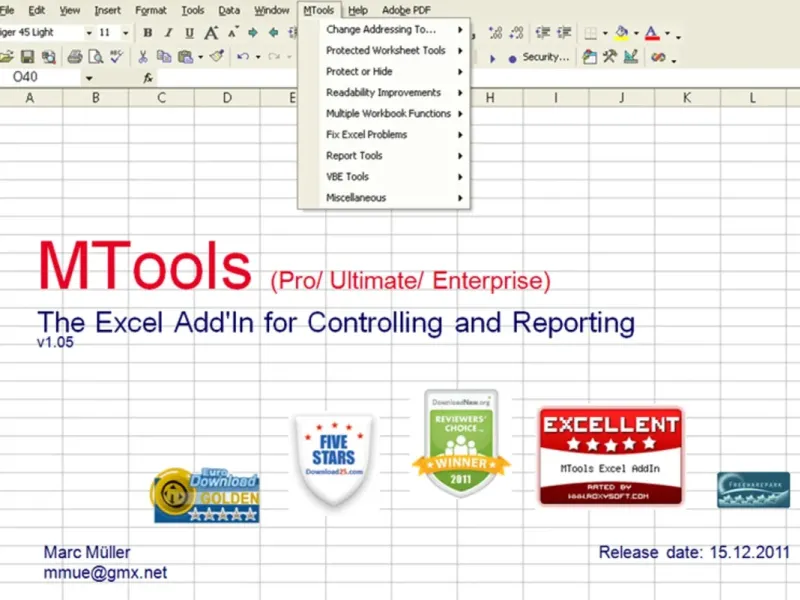This screenshot has height=600, width=800.
Task: Open Report Tools submenu
Action: (384, 156)
